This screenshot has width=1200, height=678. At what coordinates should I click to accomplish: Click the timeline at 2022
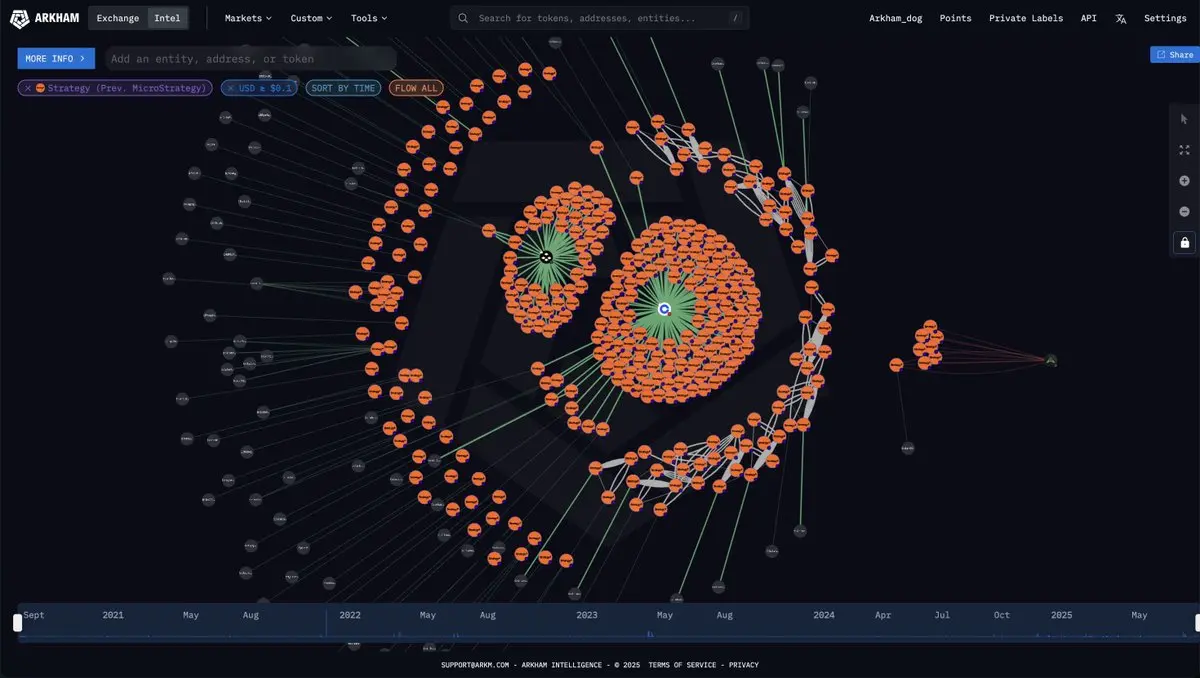(x=350, y=615)
